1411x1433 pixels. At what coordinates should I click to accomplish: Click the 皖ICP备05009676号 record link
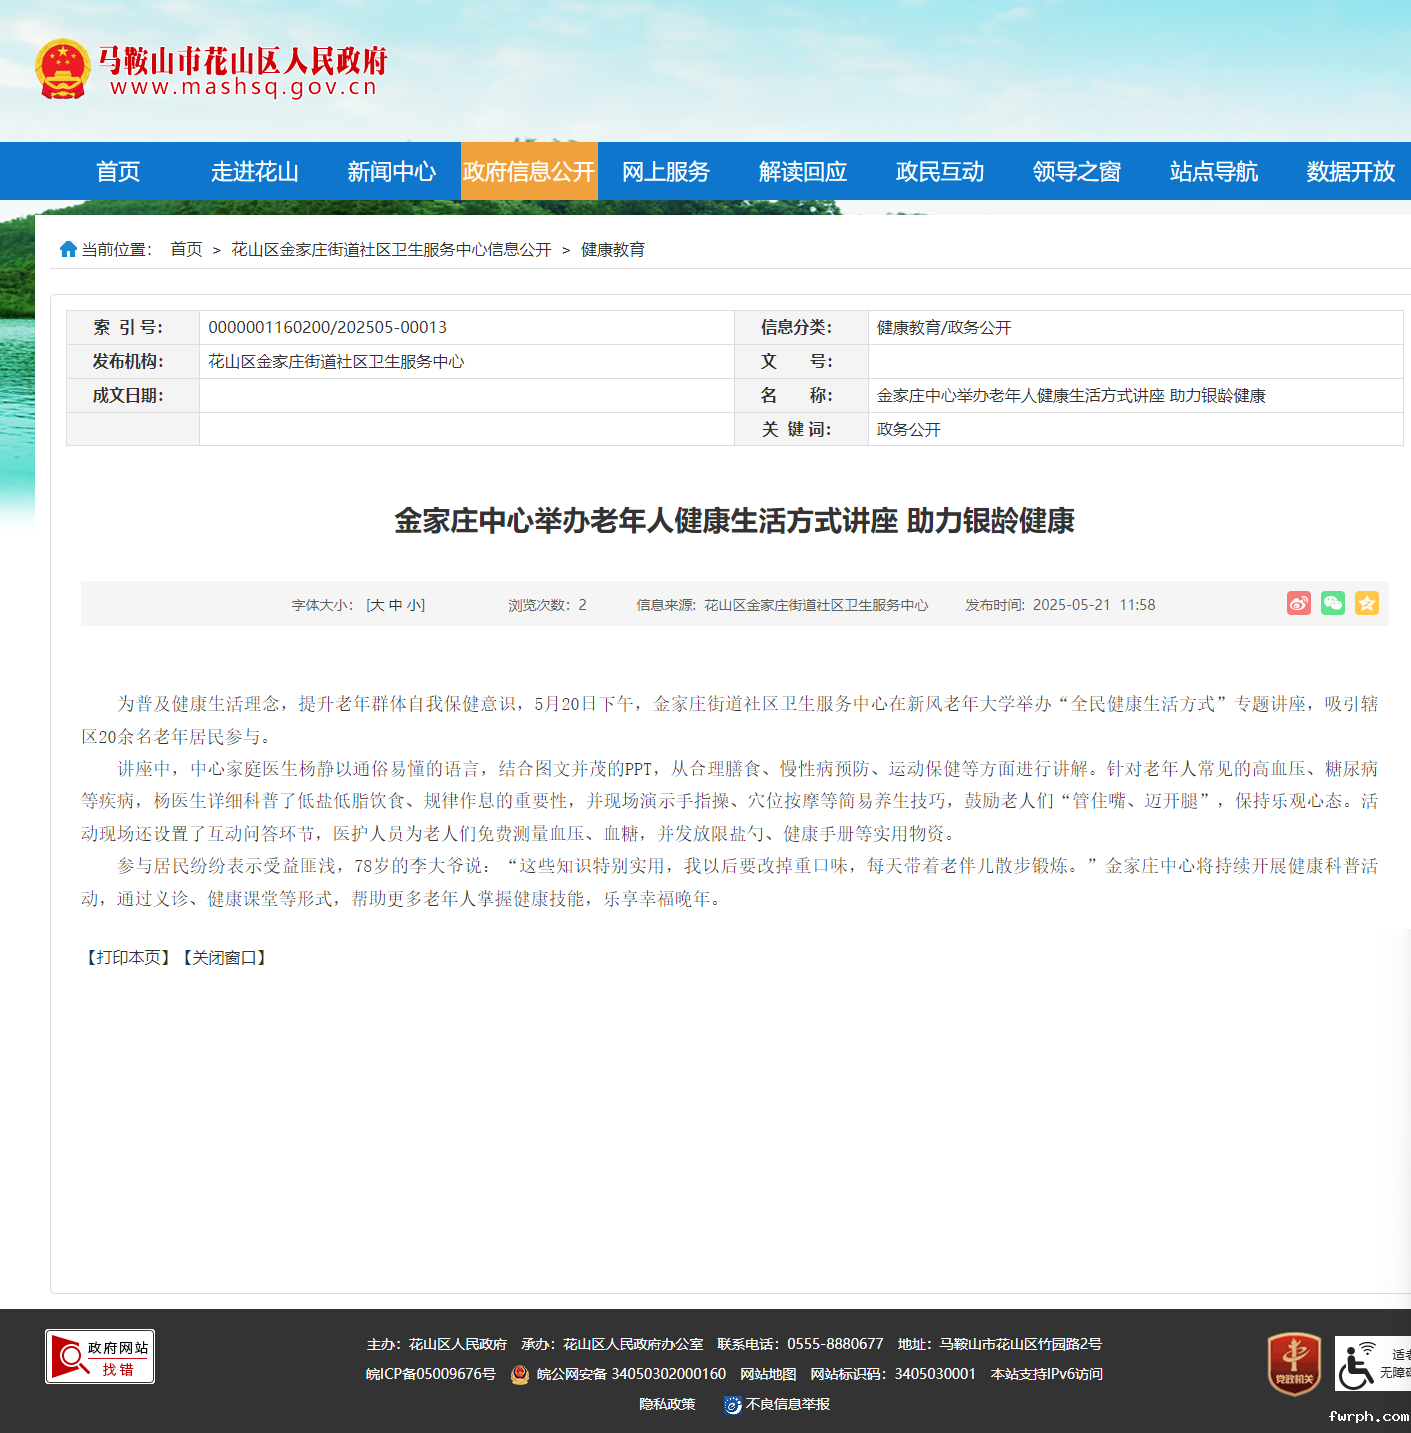click(431, 1374)
